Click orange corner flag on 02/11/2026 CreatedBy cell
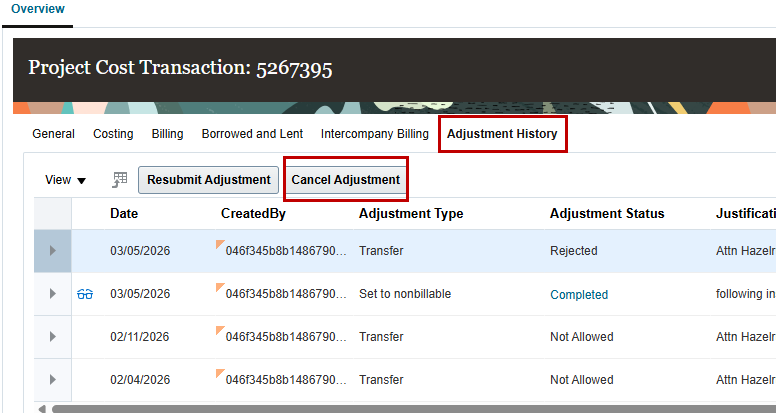 tap(220, 330)
